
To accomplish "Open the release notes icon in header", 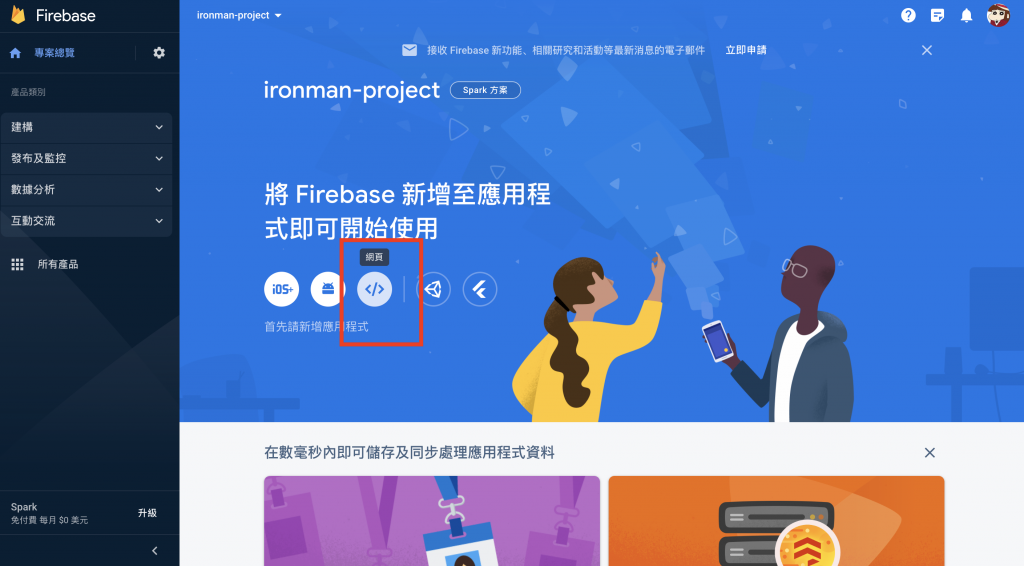I will (937, 16).
